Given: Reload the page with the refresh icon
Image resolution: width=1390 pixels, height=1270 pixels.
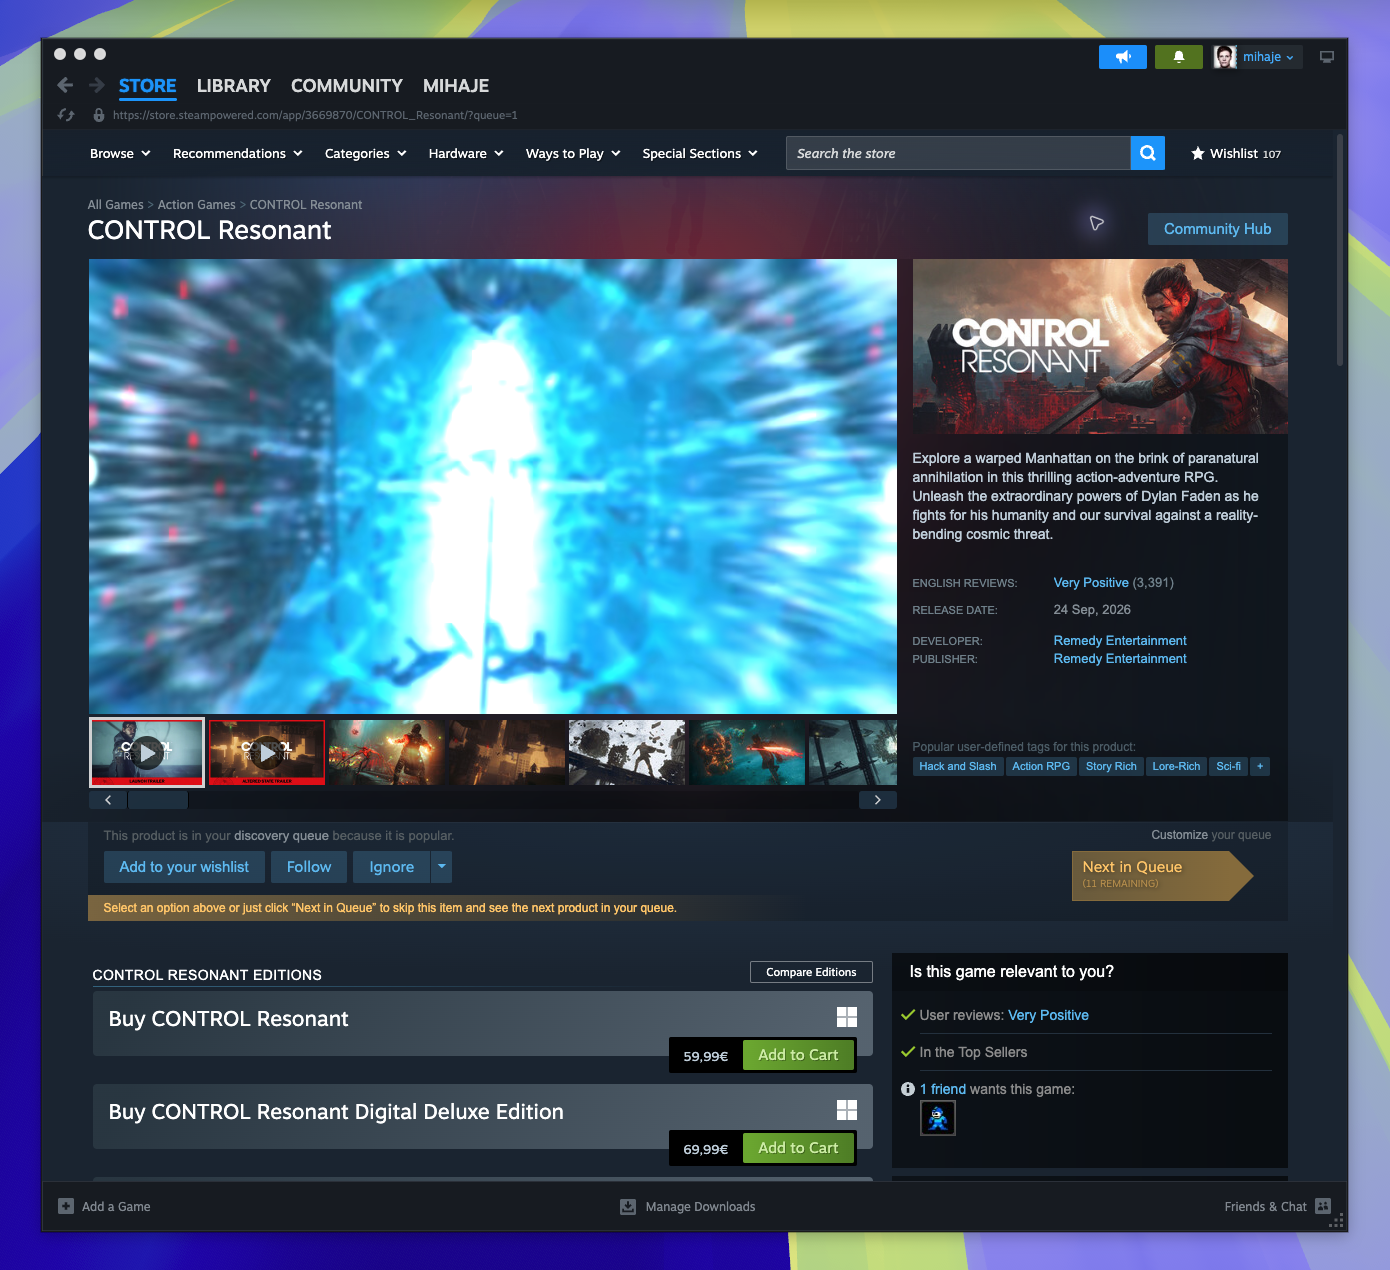Looking at the screenshot, I should (66, 115).
